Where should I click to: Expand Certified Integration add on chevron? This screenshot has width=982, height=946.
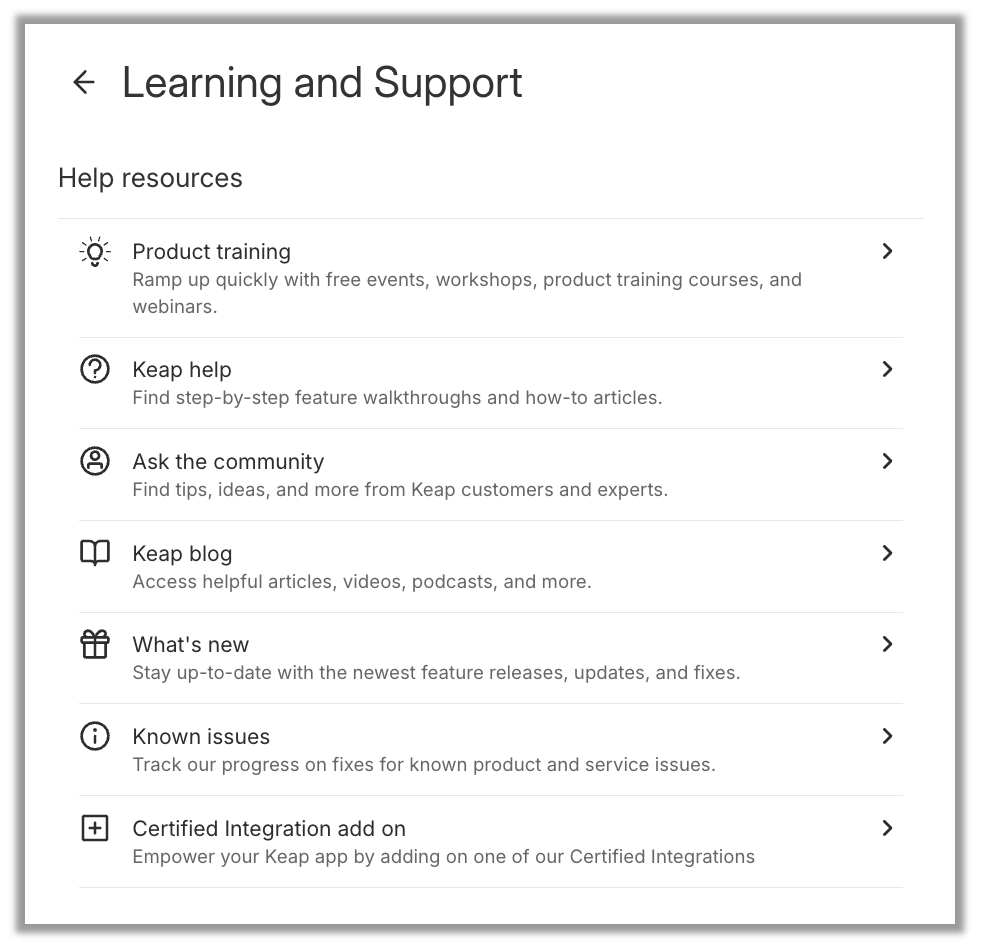887,828
